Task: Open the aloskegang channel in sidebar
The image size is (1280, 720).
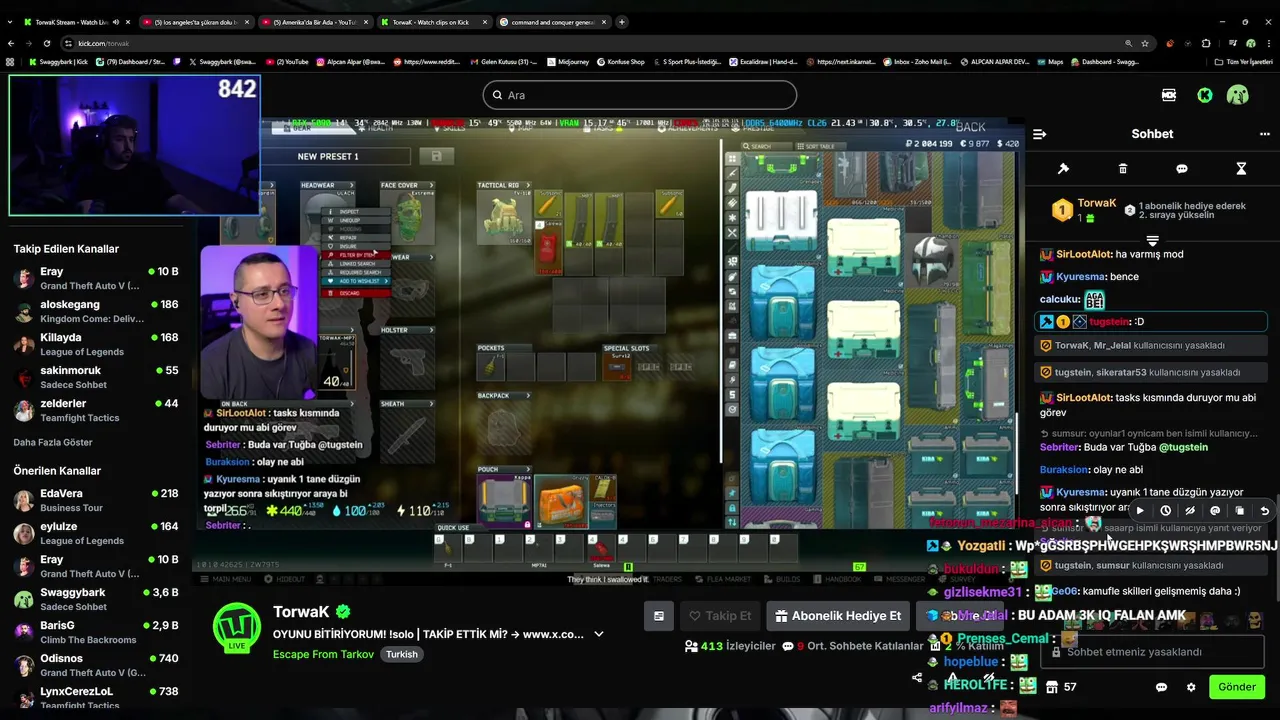Action: point(95,311)
